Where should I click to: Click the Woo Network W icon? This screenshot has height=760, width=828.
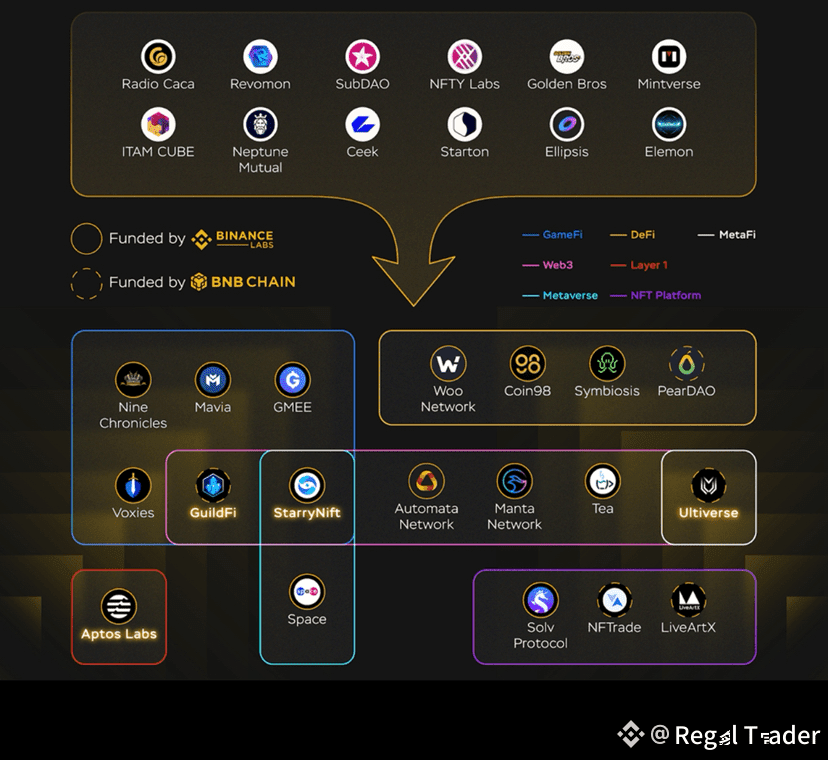coord(448,363)
